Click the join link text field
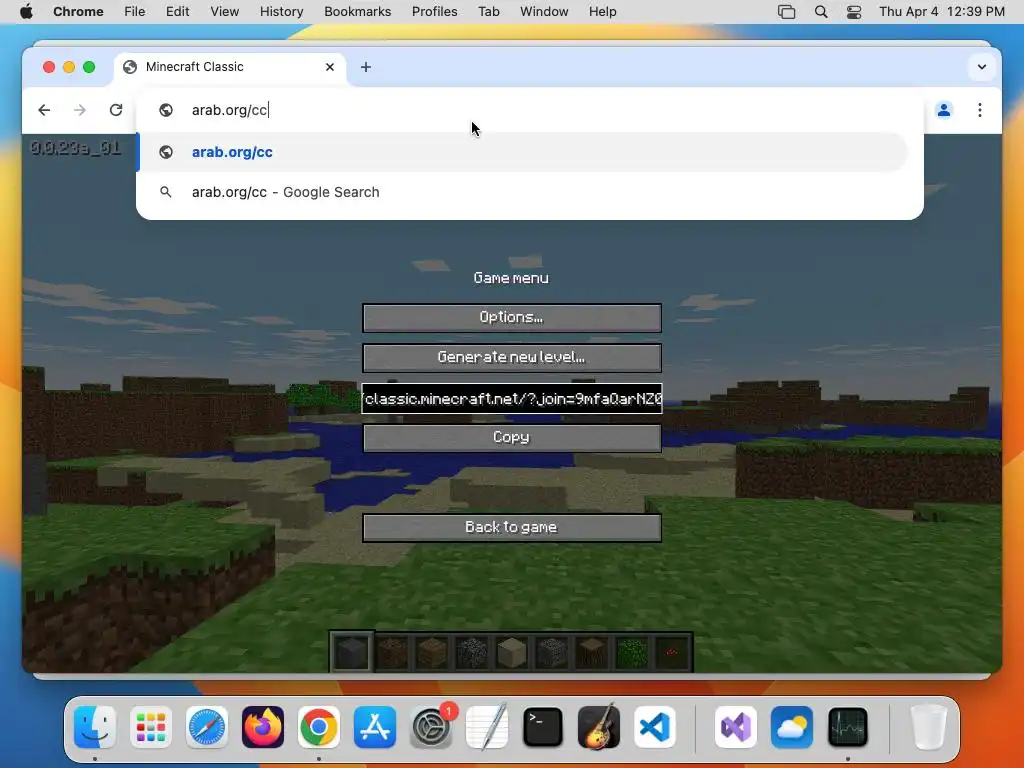Image resolution: width=1024 pixels, height=768 pixels. pyautogui.click(x=511, y=398)
